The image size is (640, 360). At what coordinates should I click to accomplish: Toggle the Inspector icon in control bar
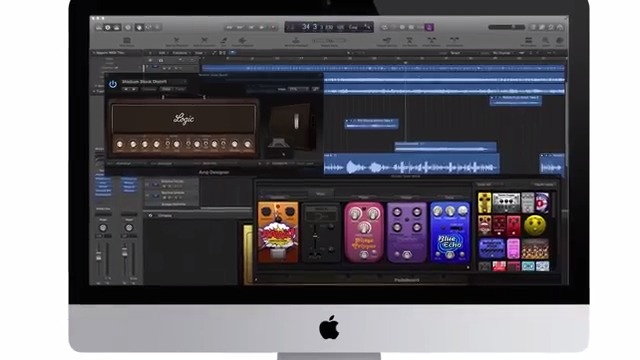(108, 27)
